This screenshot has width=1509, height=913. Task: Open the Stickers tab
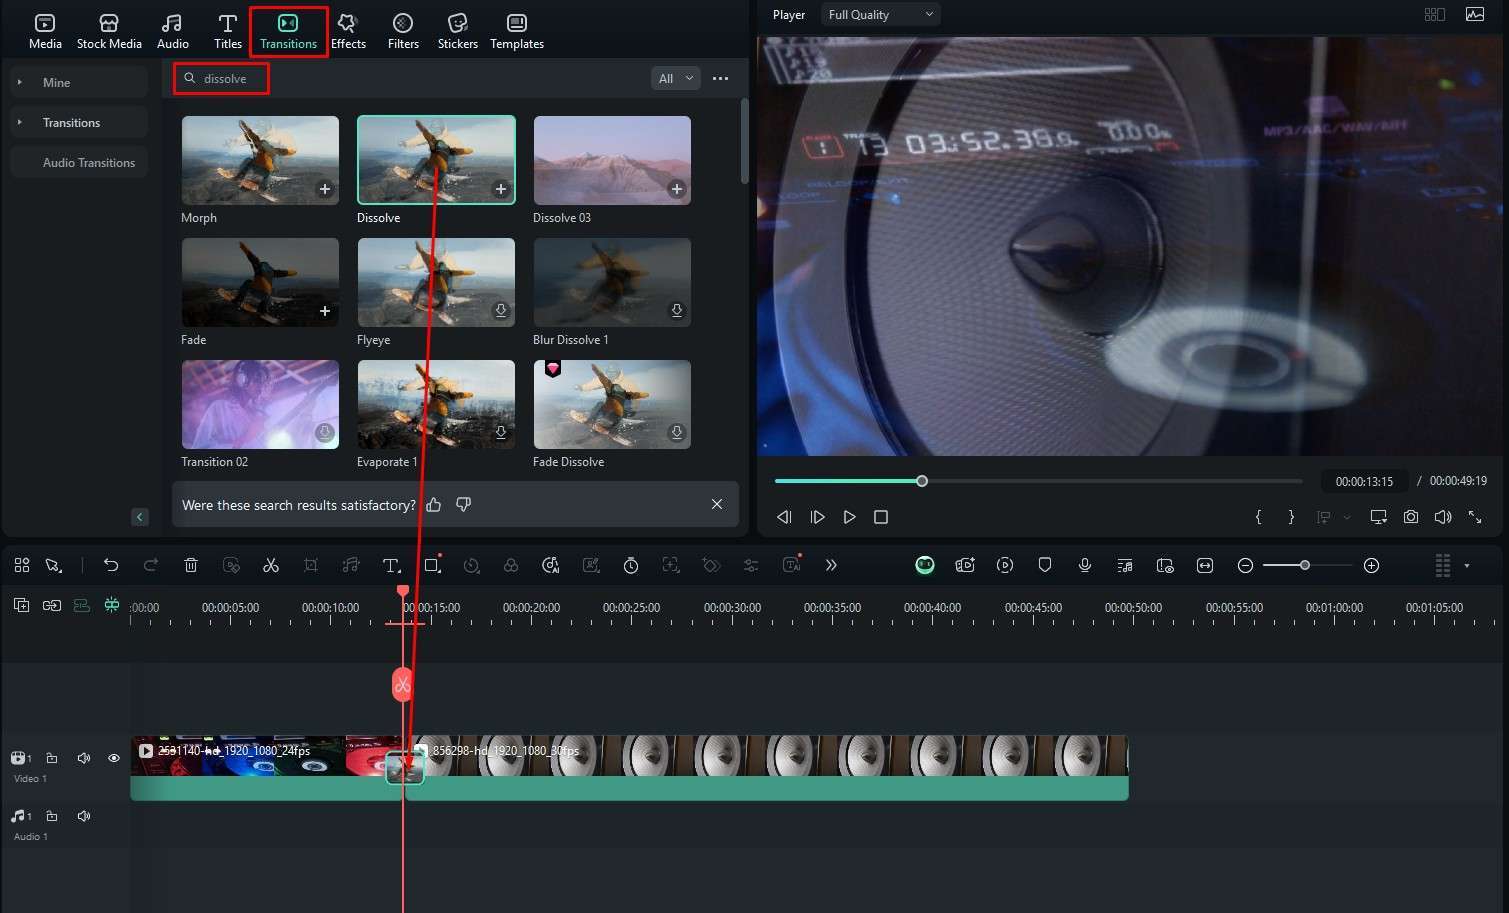[x=457, y=31]
